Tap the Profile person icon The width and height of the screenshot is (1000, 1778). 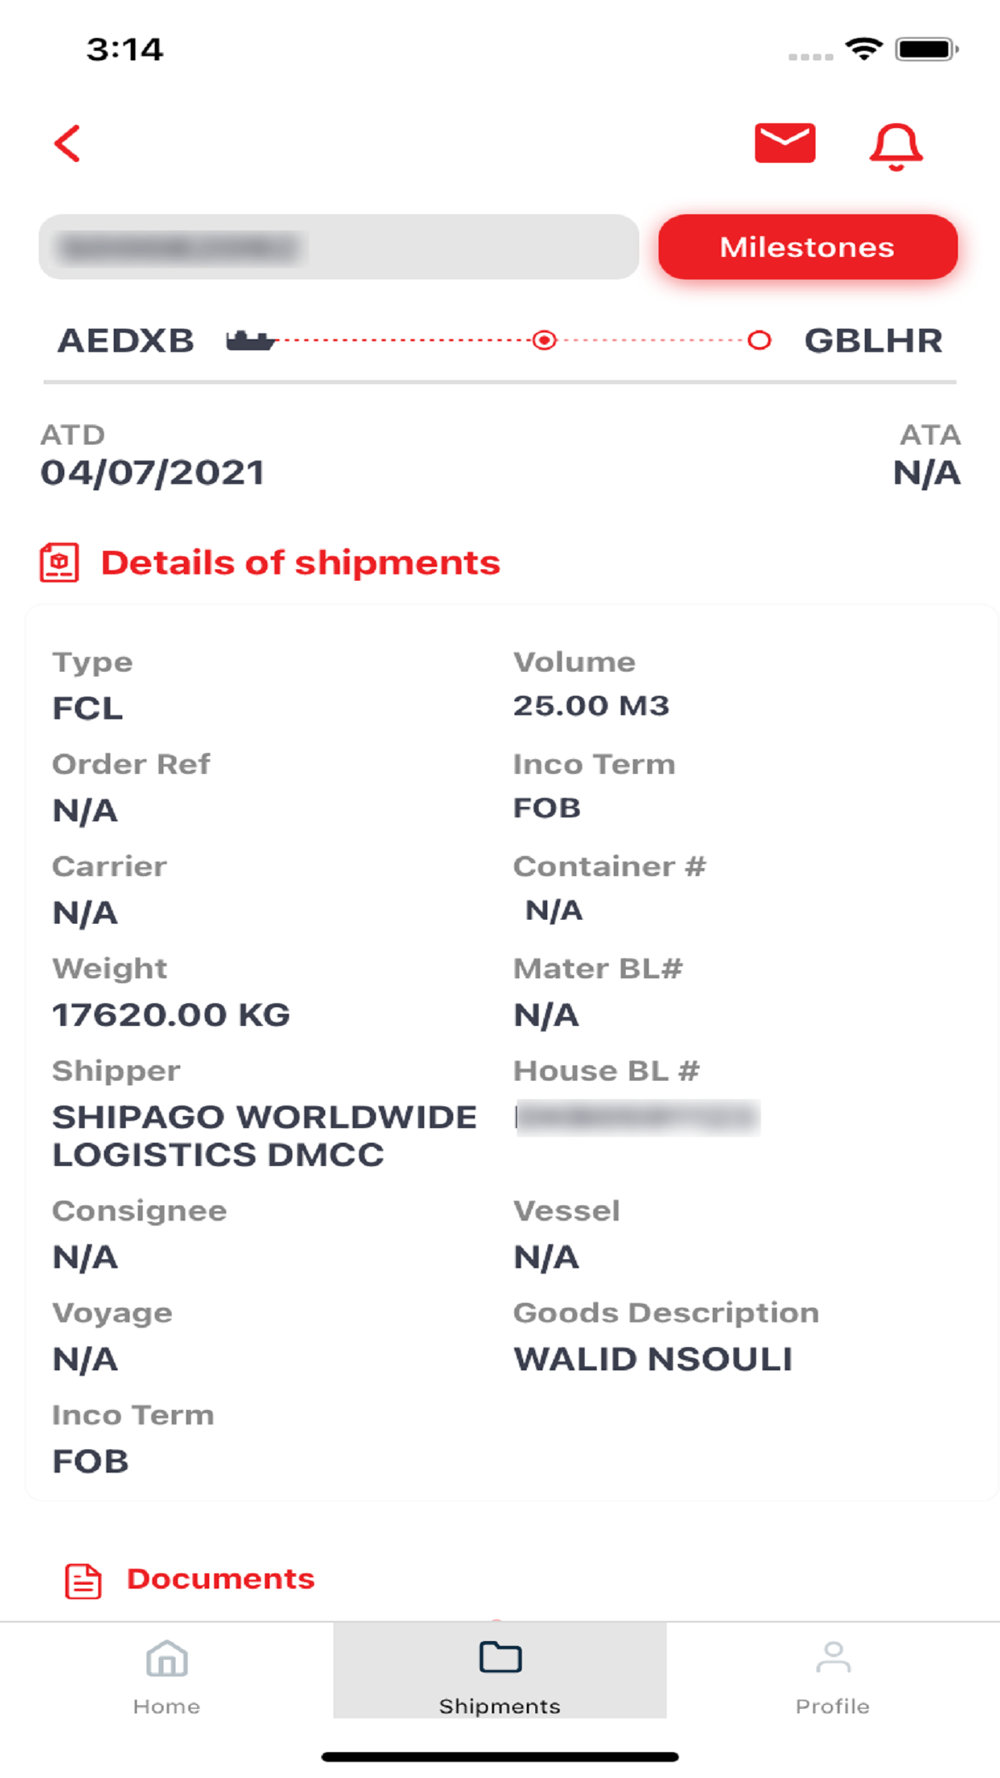(x=833, y=1657)
